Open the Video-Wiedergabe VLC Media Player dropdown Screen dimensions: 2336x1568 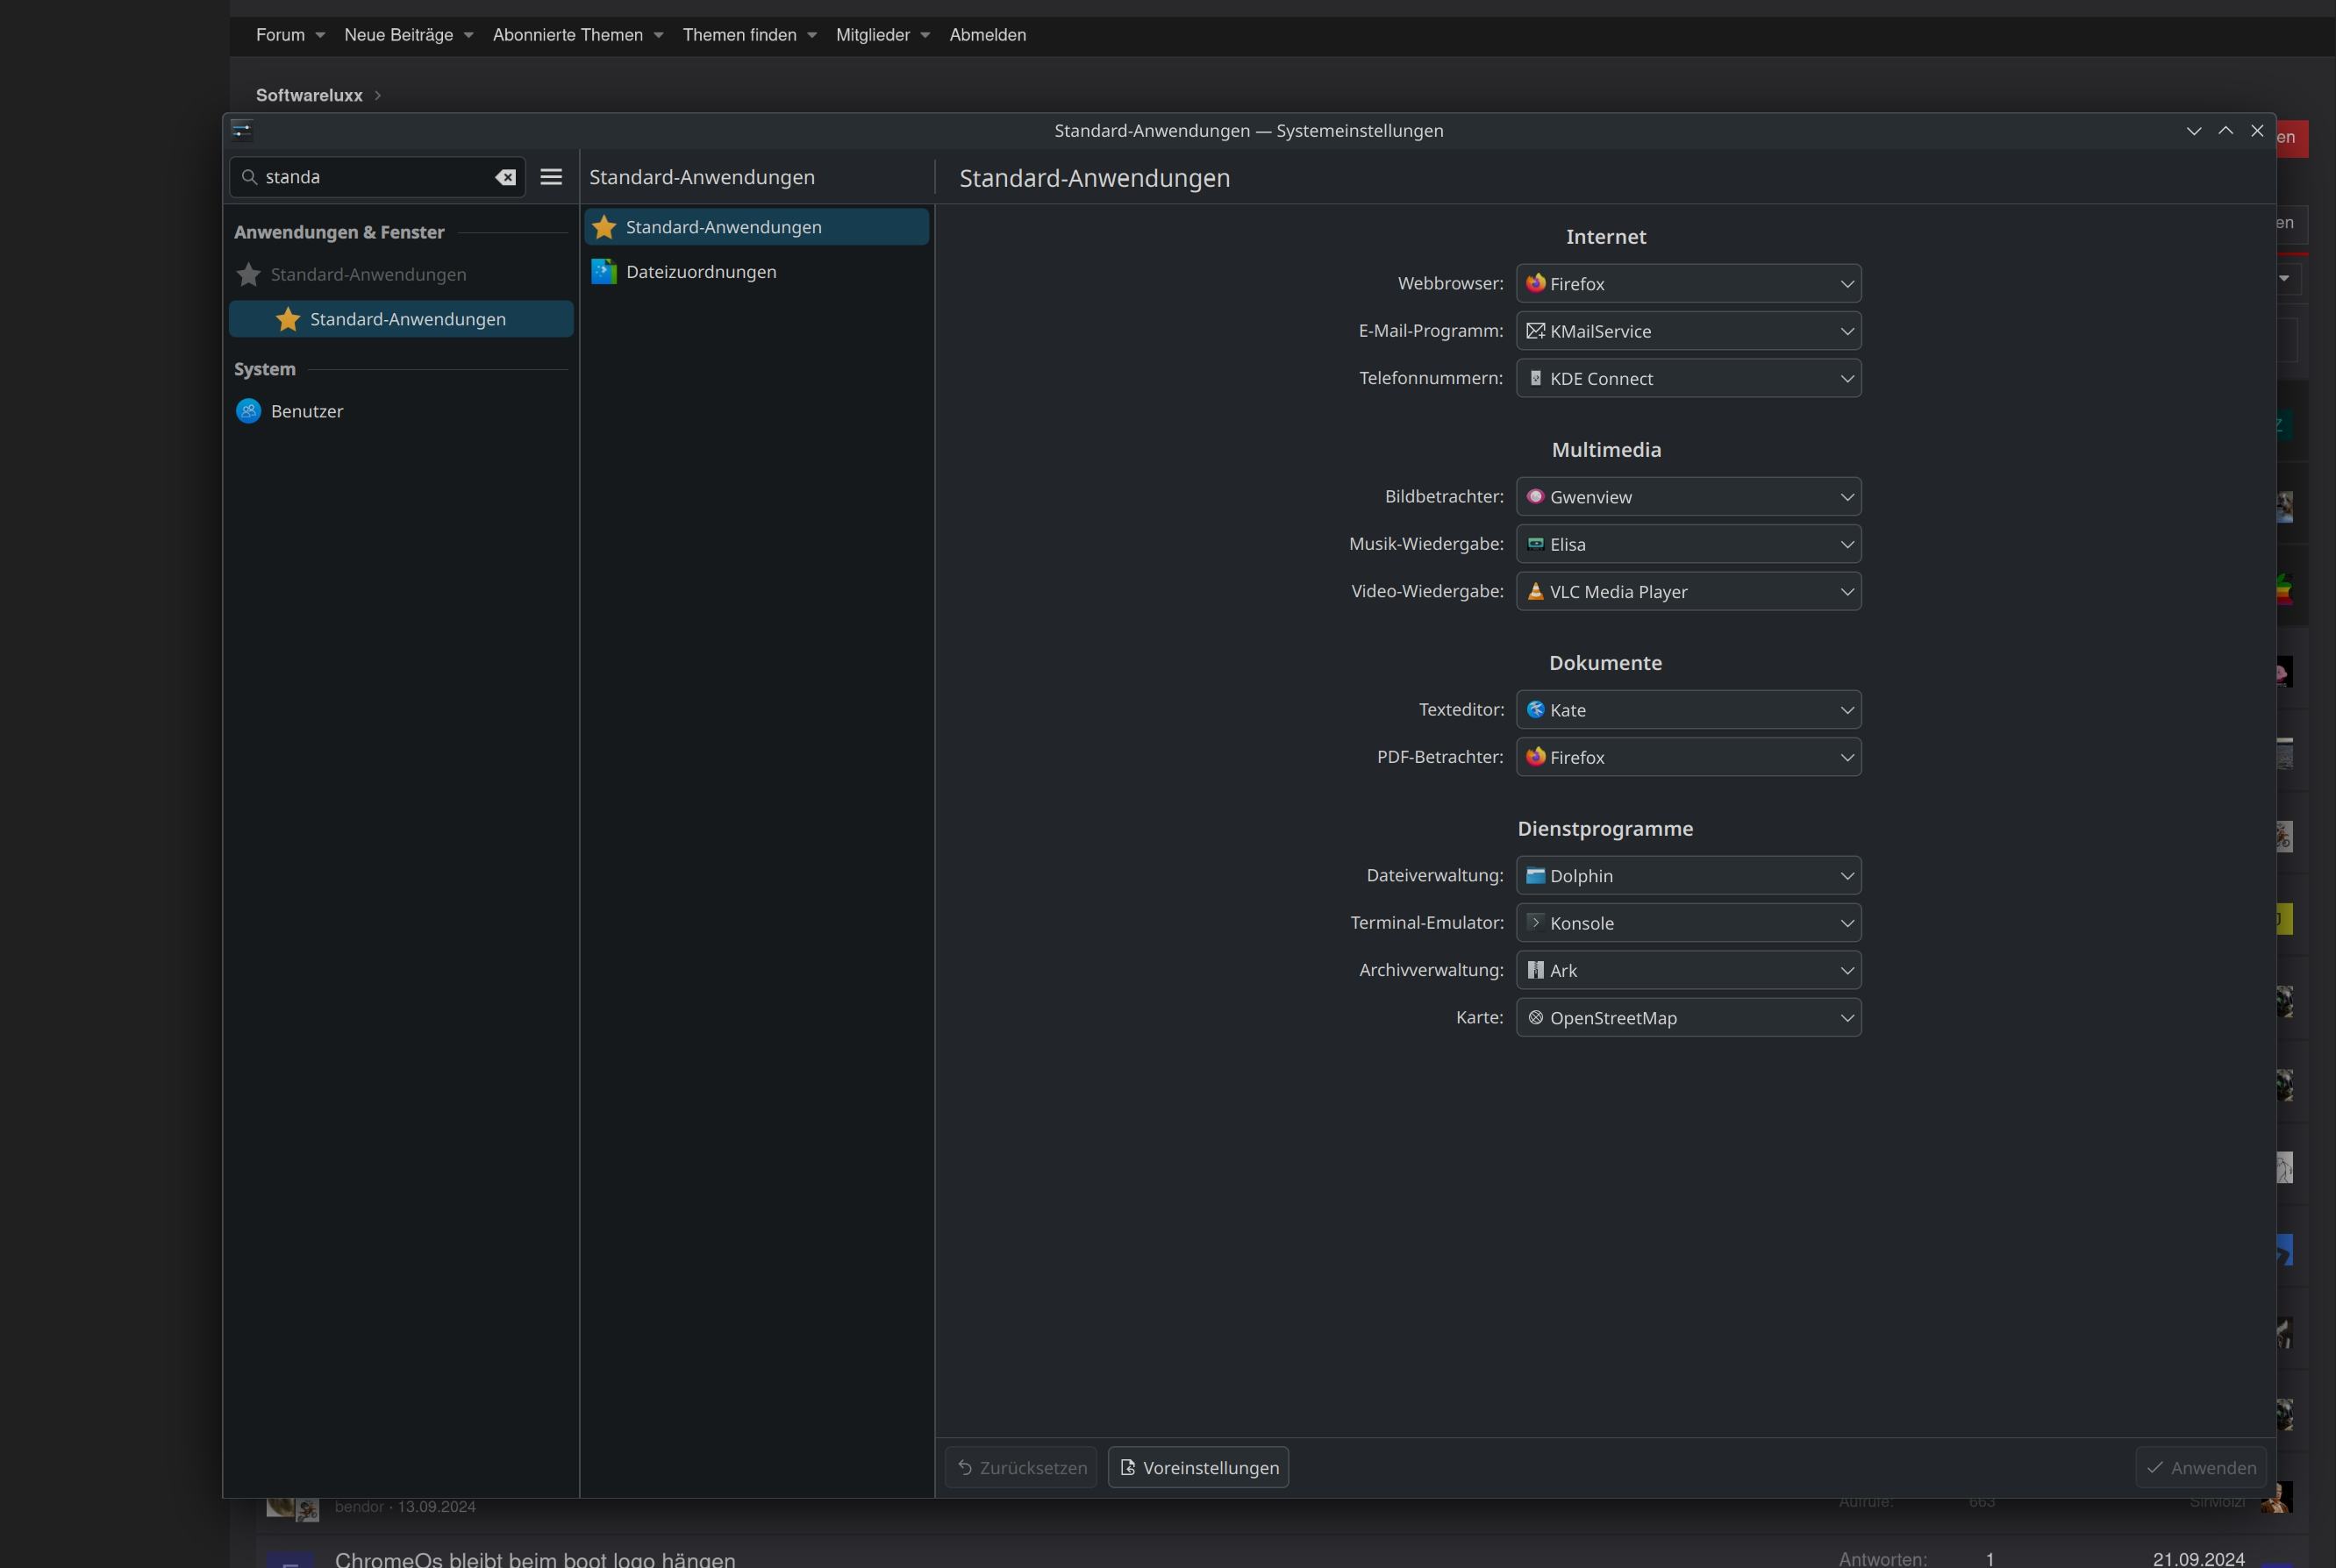[1688, 592]
